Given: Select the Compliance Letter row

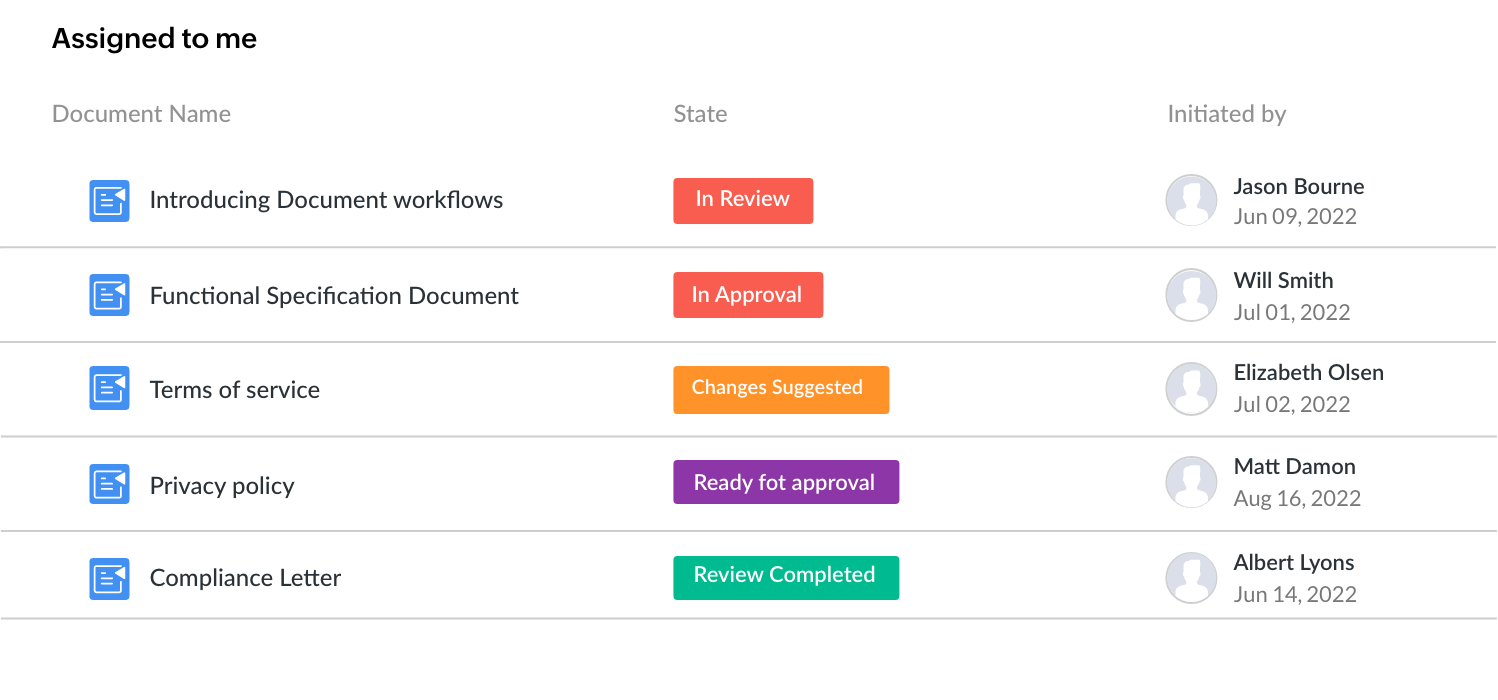Looking at the screenshot, I should pos(245,577).
